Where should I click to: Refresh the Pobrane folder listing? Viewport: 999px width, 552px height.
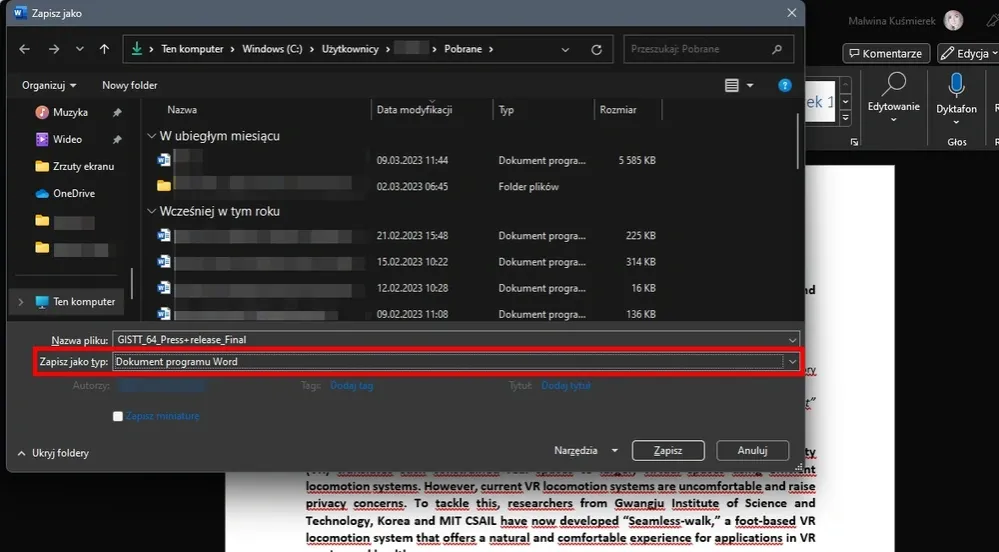[x=597, y=49]
